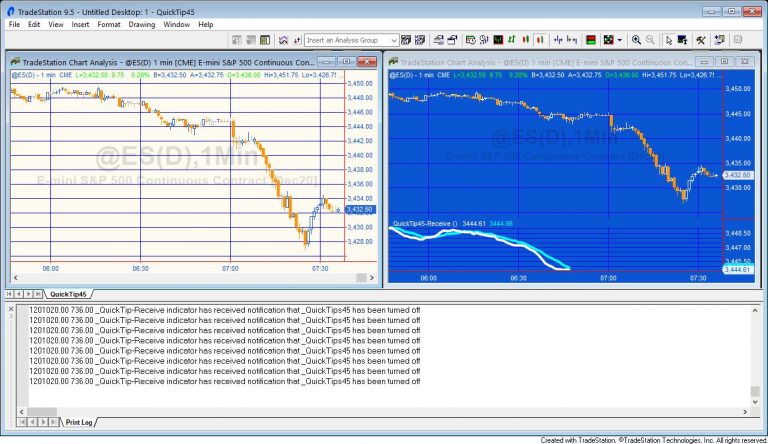
Task: Click the hammer and wrench tools icon
Action: click(x=701, y=40)
